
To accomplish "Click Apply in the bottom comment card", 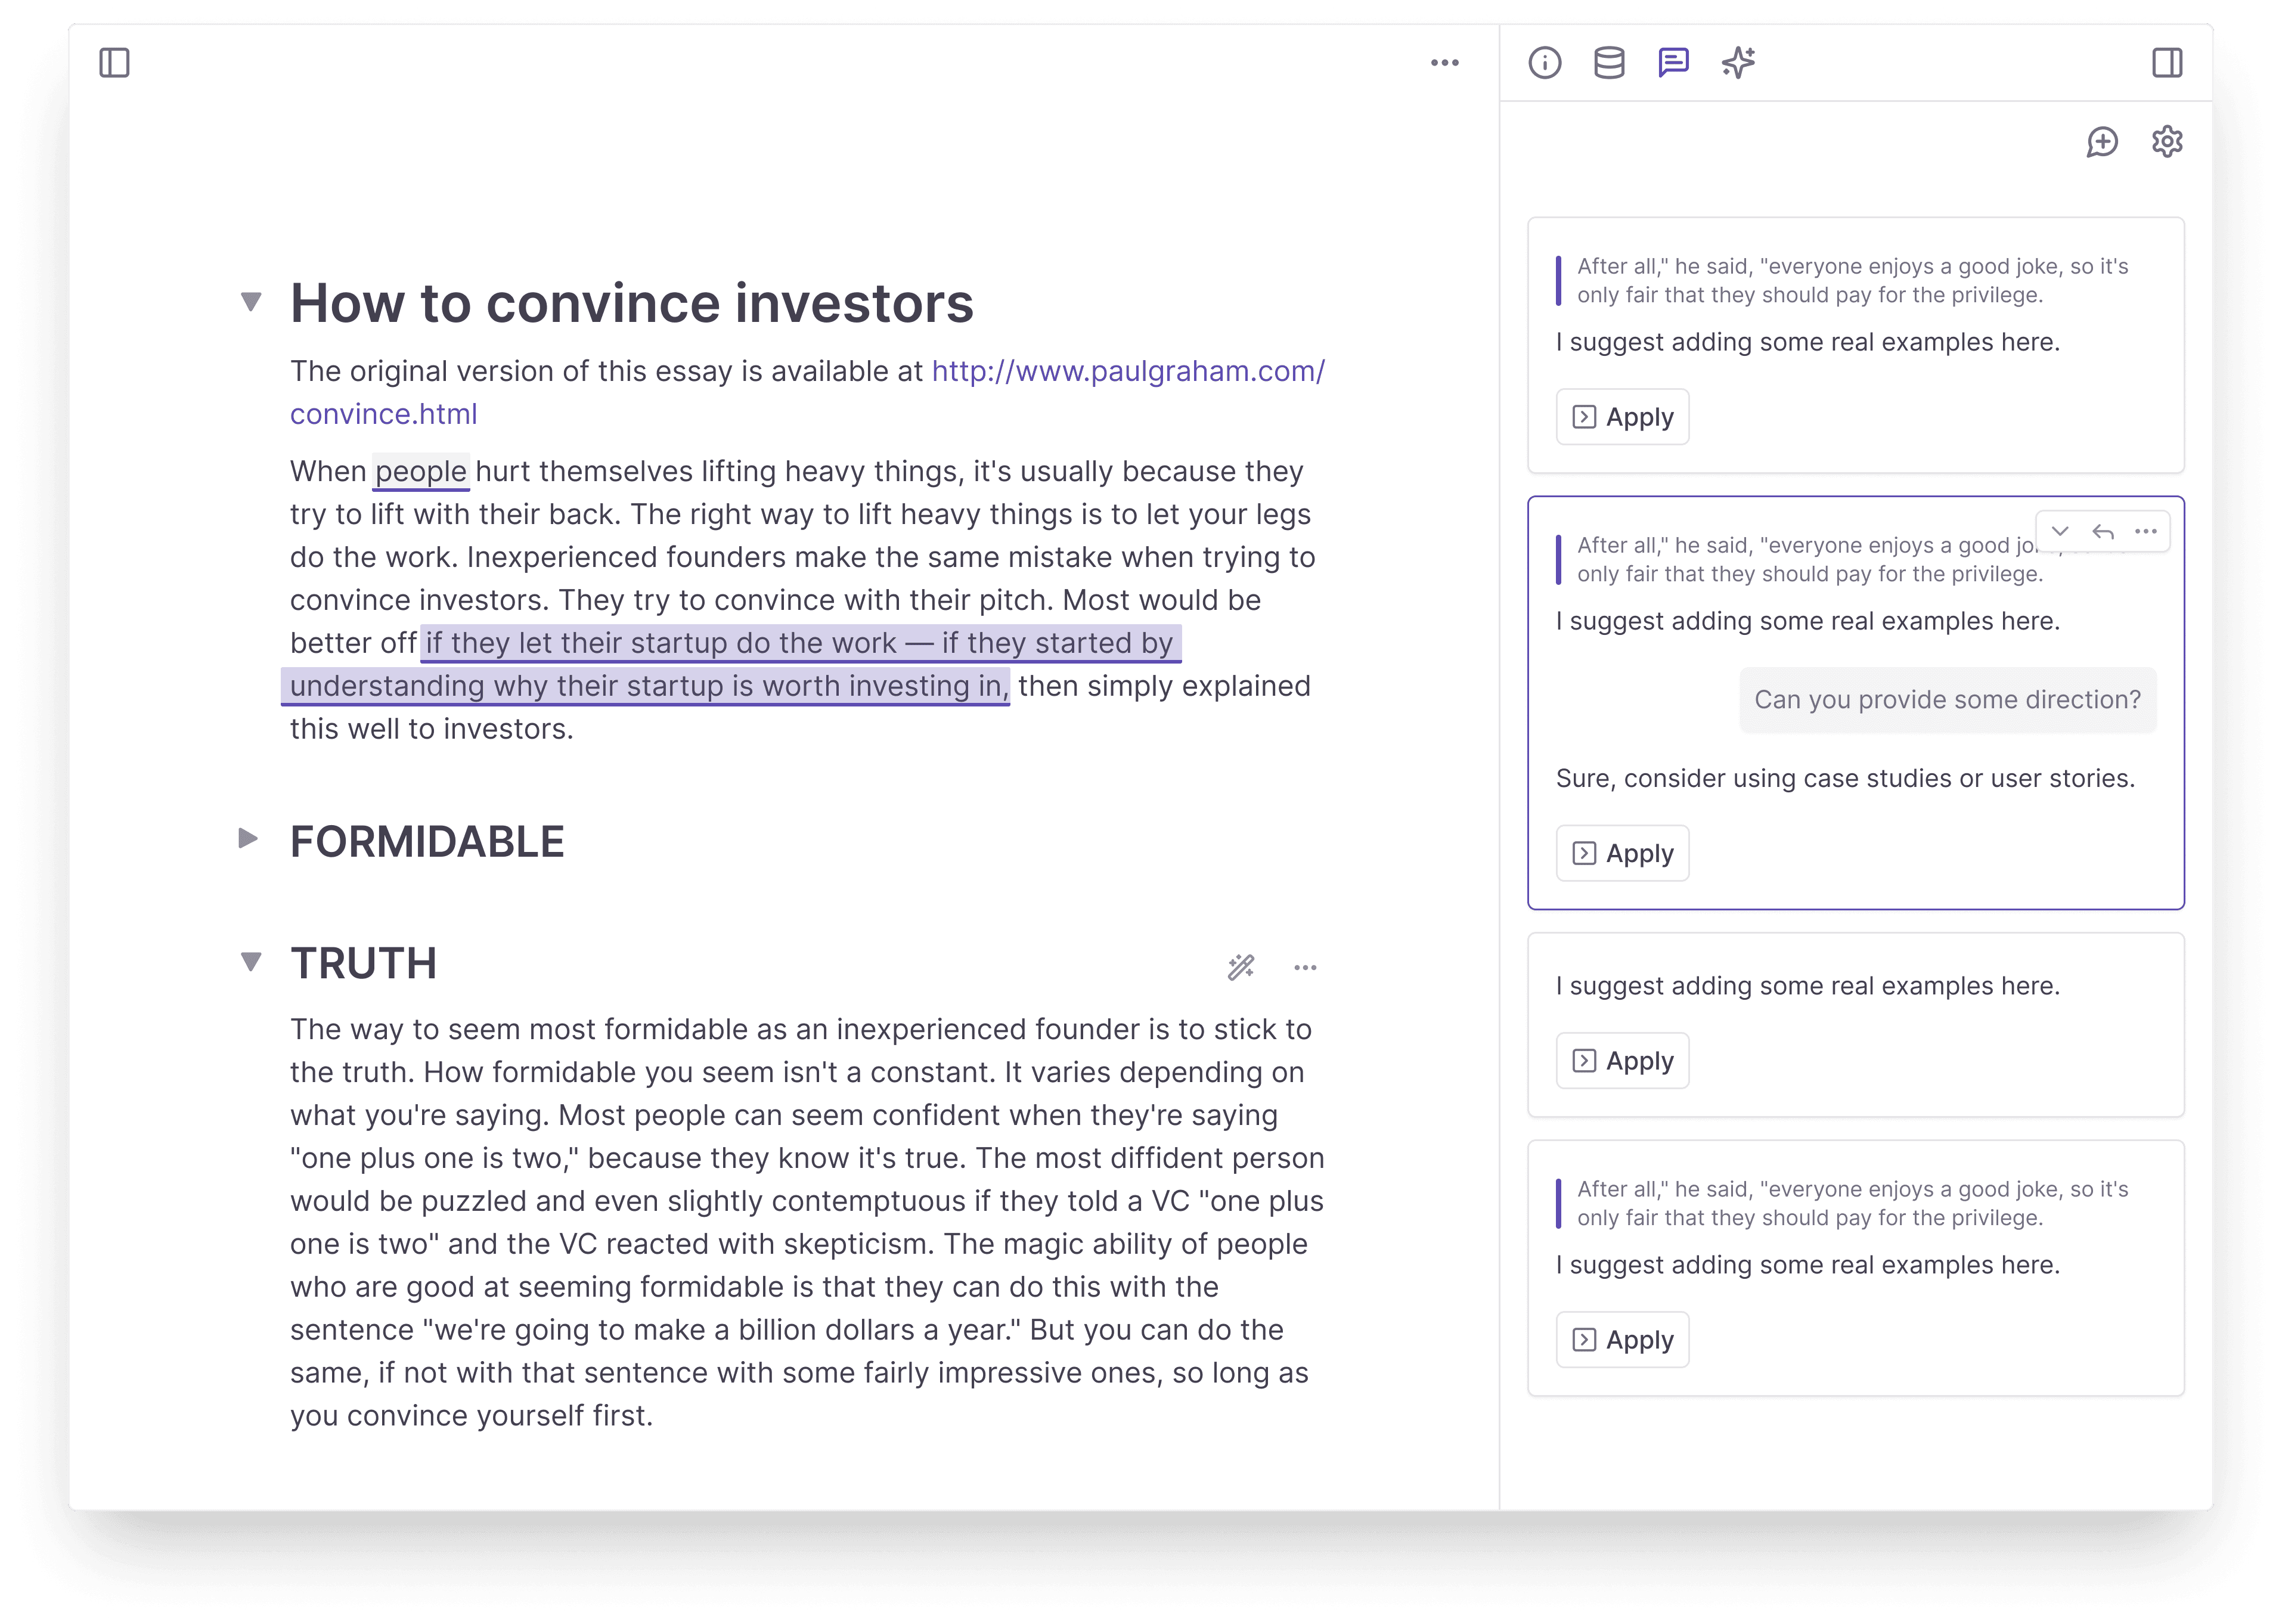I will click(1622, 1339).
